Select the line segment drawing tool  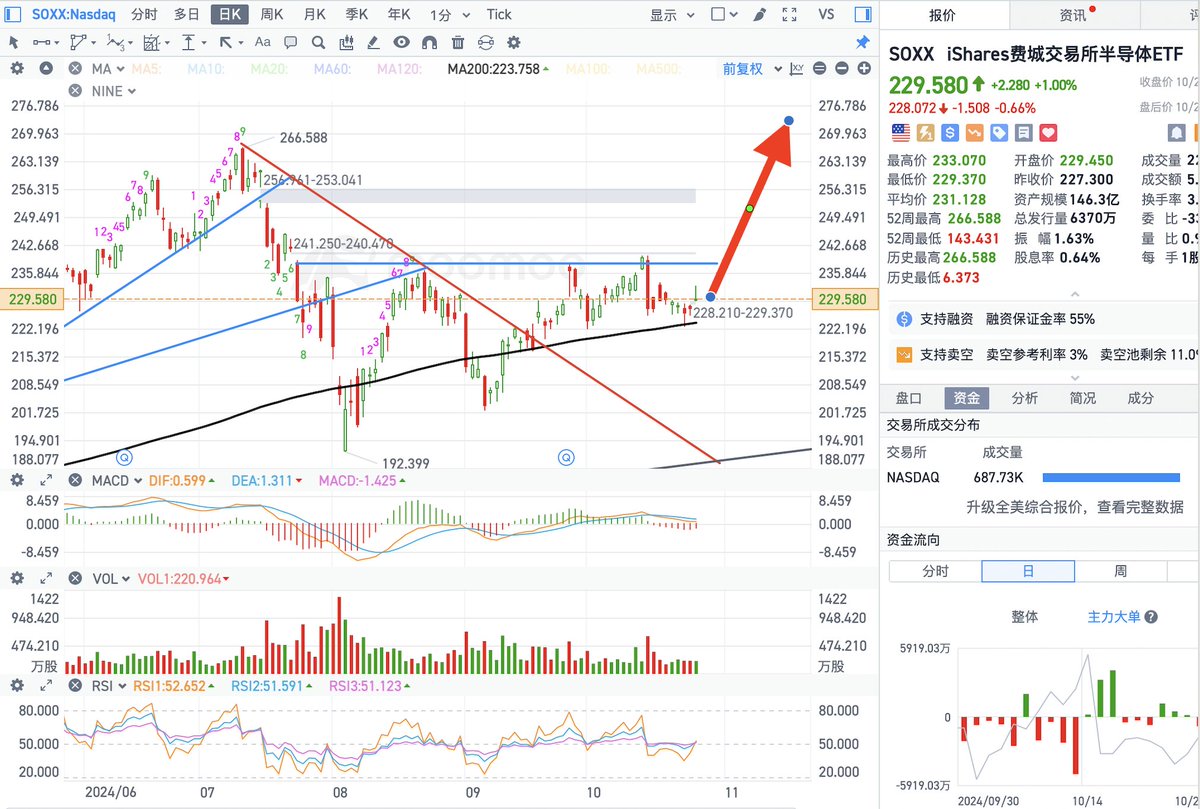pos(42,42)
